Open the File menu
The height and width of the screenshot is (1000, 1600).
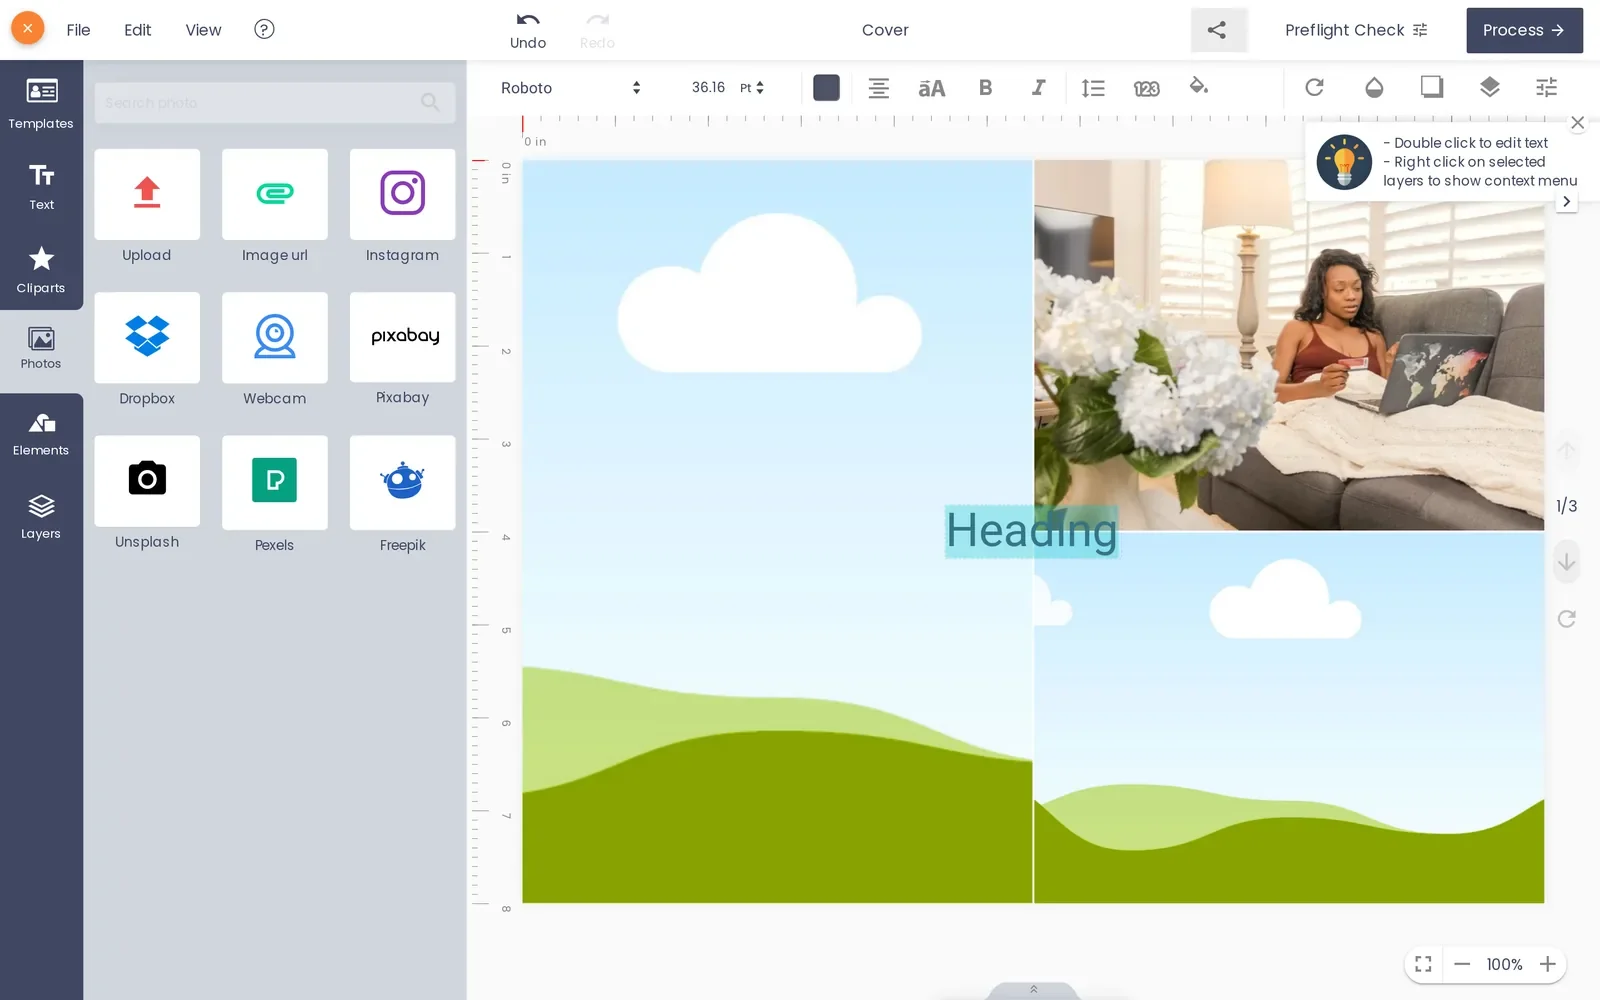(78, 30)
